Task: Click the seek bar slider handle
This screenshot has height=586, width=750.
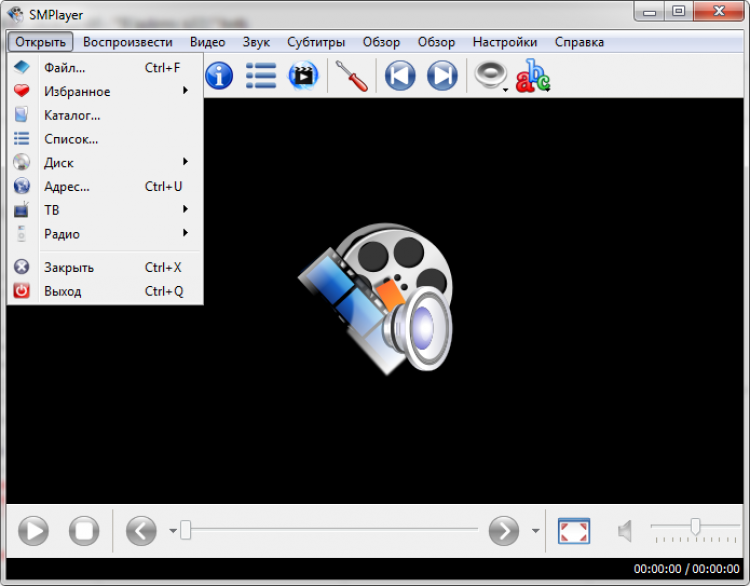Action: tap(186, 530)
